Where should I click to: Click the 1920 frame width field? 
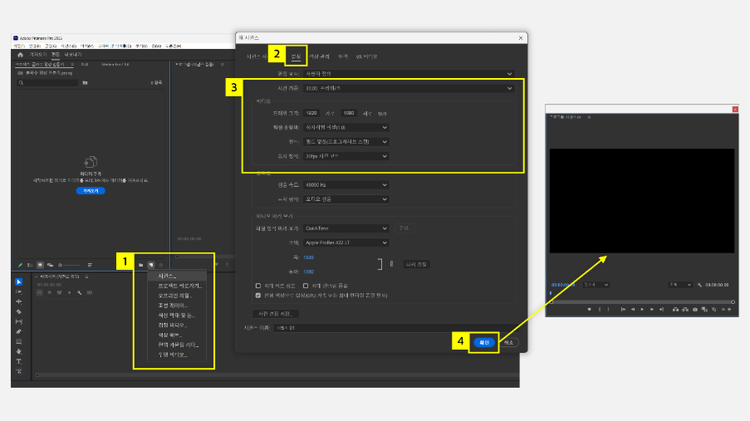(x=311, y=113)
